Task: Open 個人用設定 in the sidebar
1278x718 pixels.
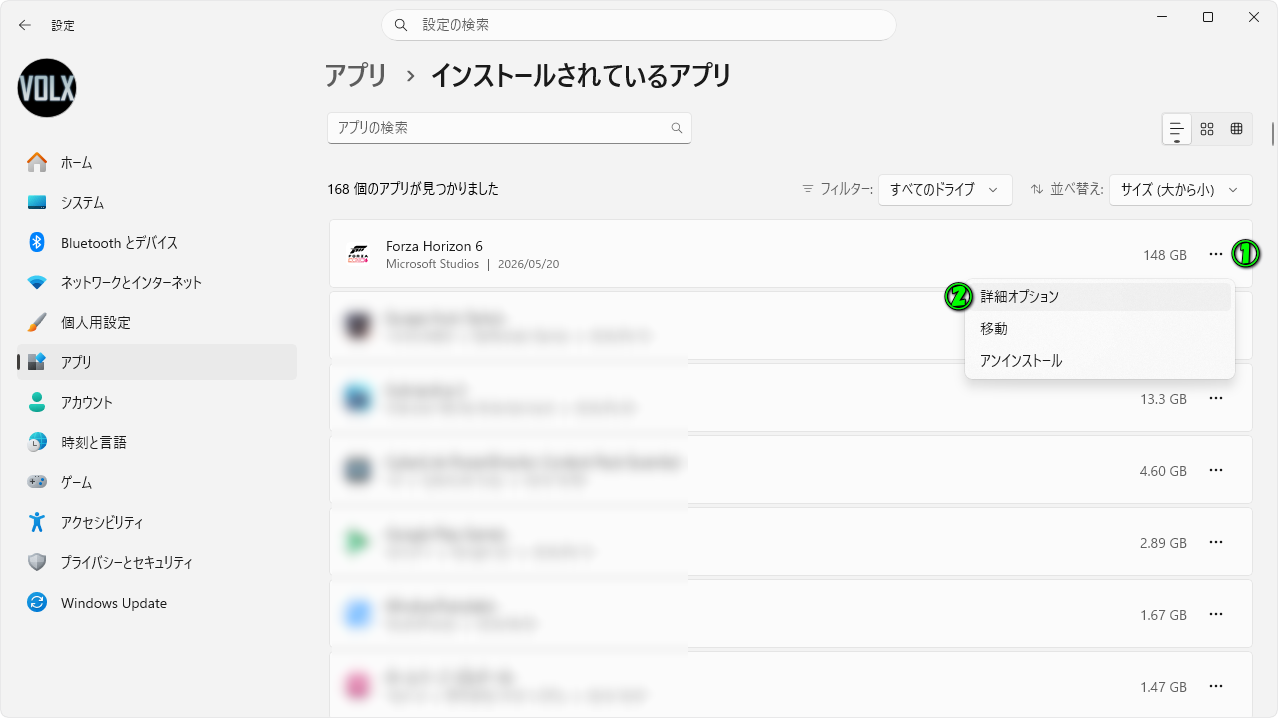Action: pos(157,322)
